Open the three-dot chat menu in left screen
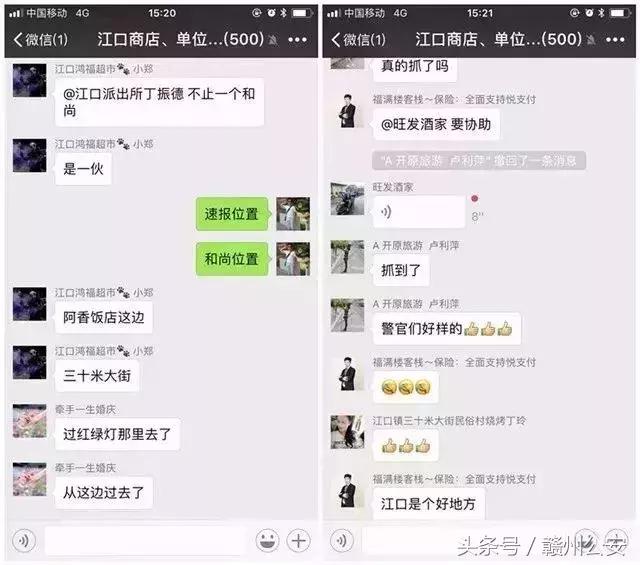This screenshot has width=640, height=565. coord(298,40)
